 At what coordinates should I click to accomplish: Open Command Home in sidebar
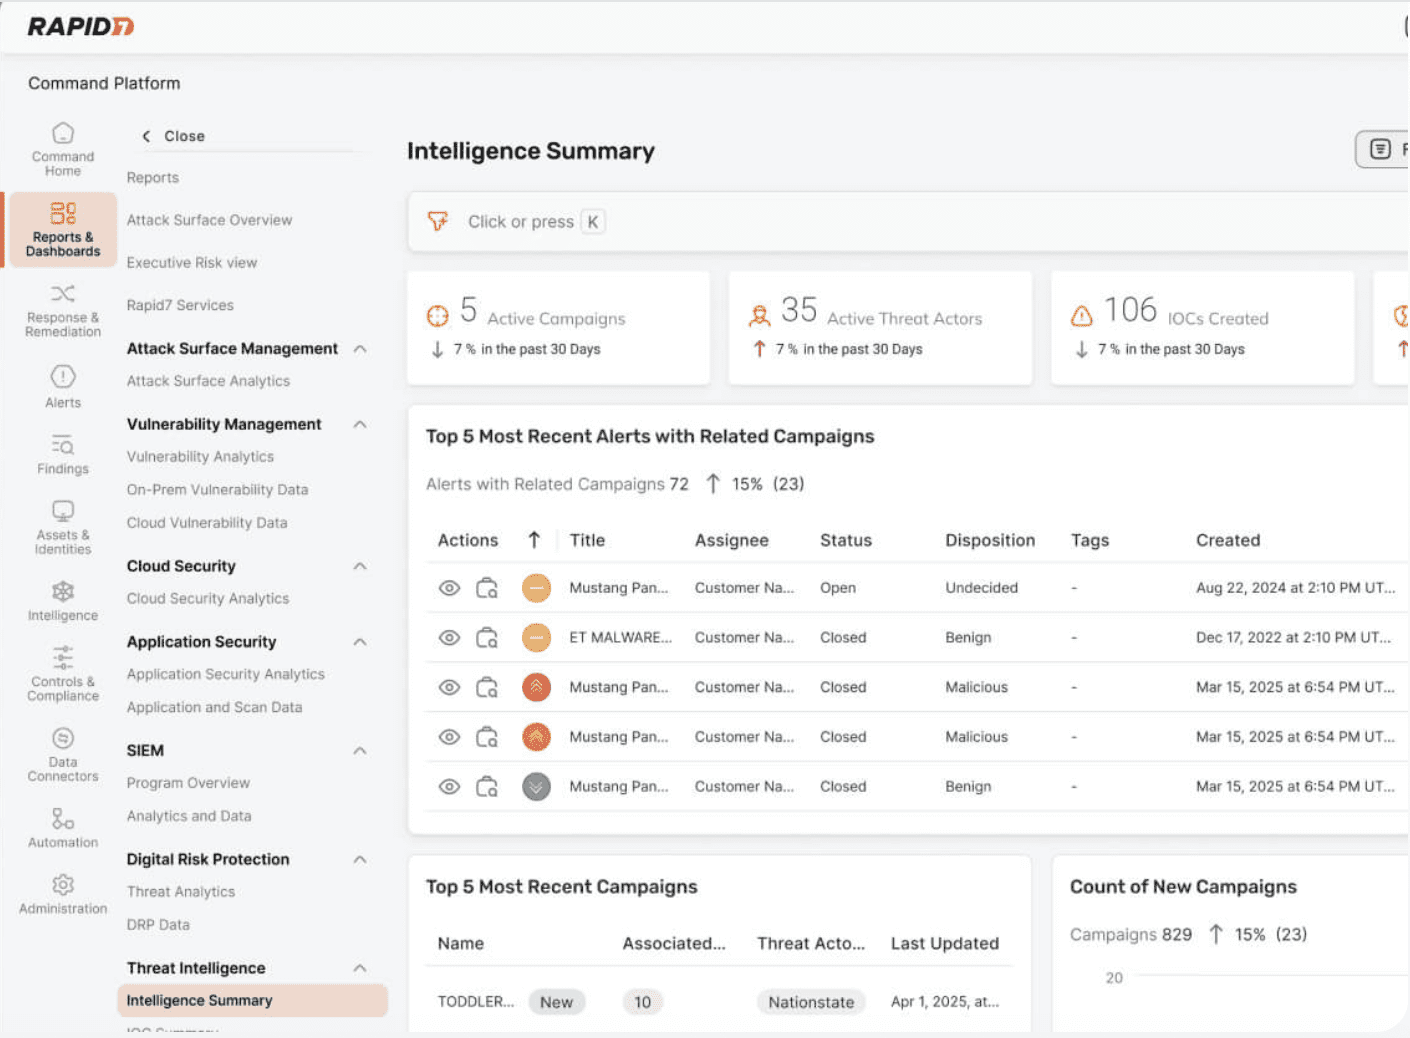click(63, 150)
